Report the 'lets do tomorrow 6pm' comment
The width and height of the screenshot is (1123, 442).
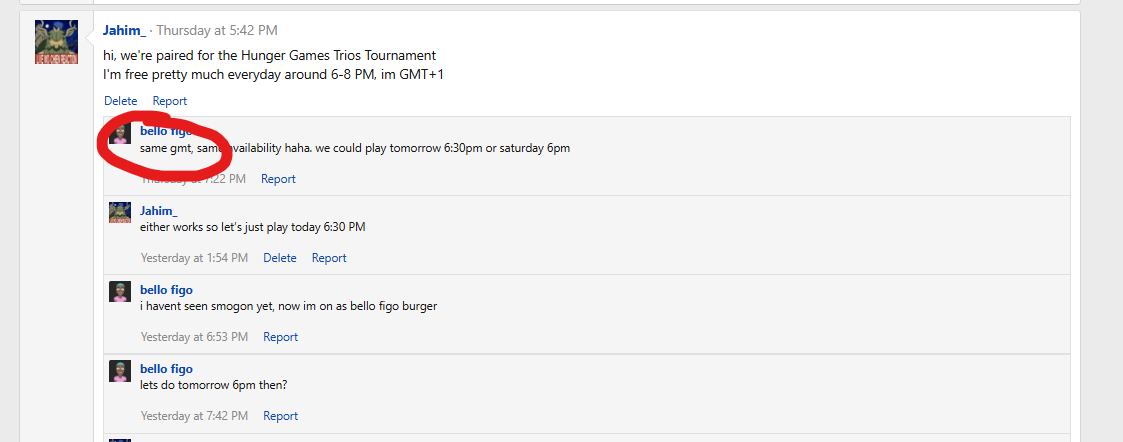pyautogui.click(x=280, y=415)
